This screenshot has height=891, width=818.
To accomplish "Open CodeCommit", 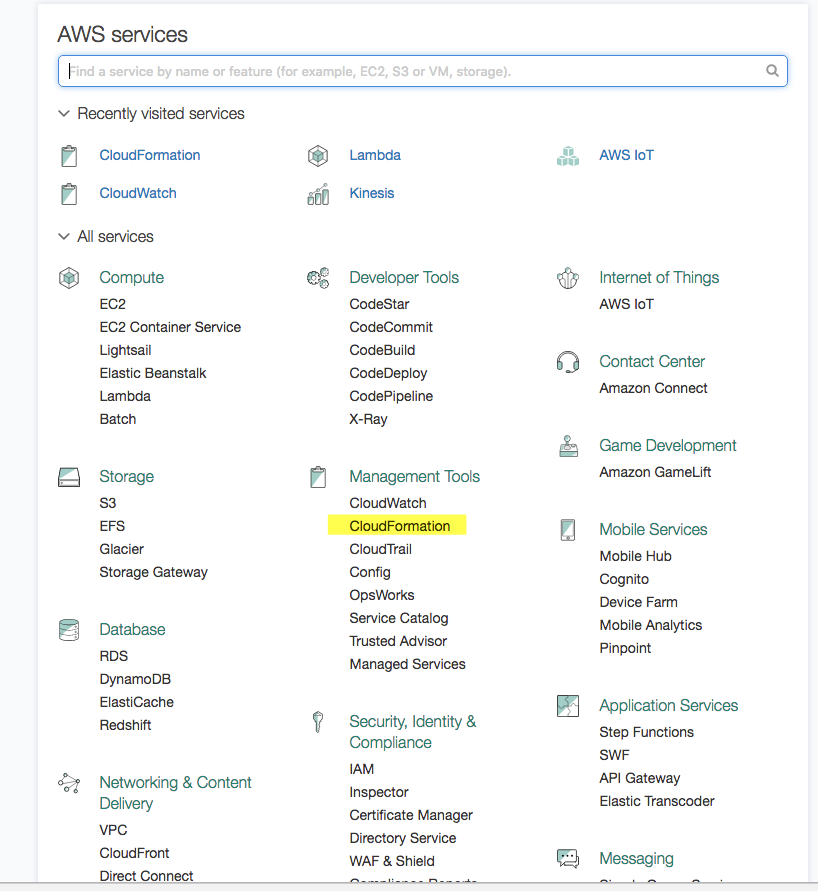I will click(391, 327).
